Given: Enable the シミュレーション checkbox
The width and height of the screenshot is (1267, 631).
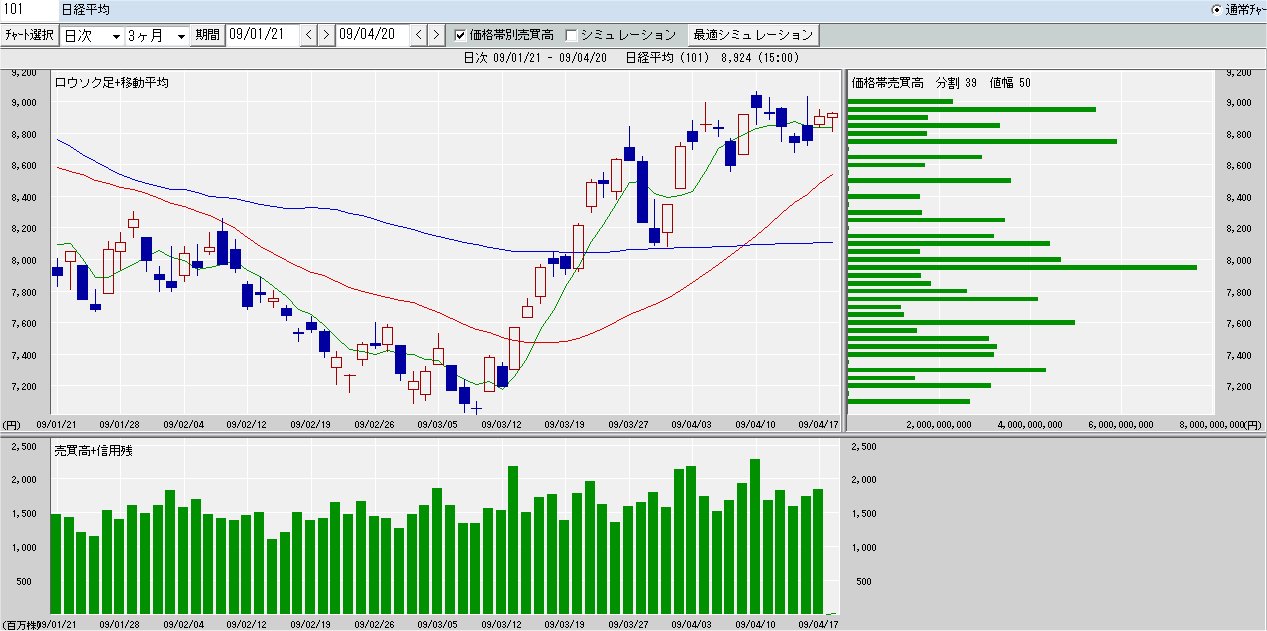Looking at the screenshot, I should tap(572, 35).
